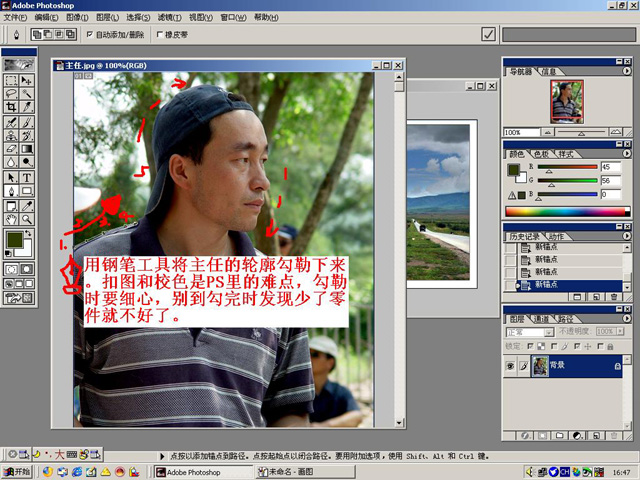Select the Rectangle shape tool
Viewport: 640px width, 480px height.
coord(27,191)
